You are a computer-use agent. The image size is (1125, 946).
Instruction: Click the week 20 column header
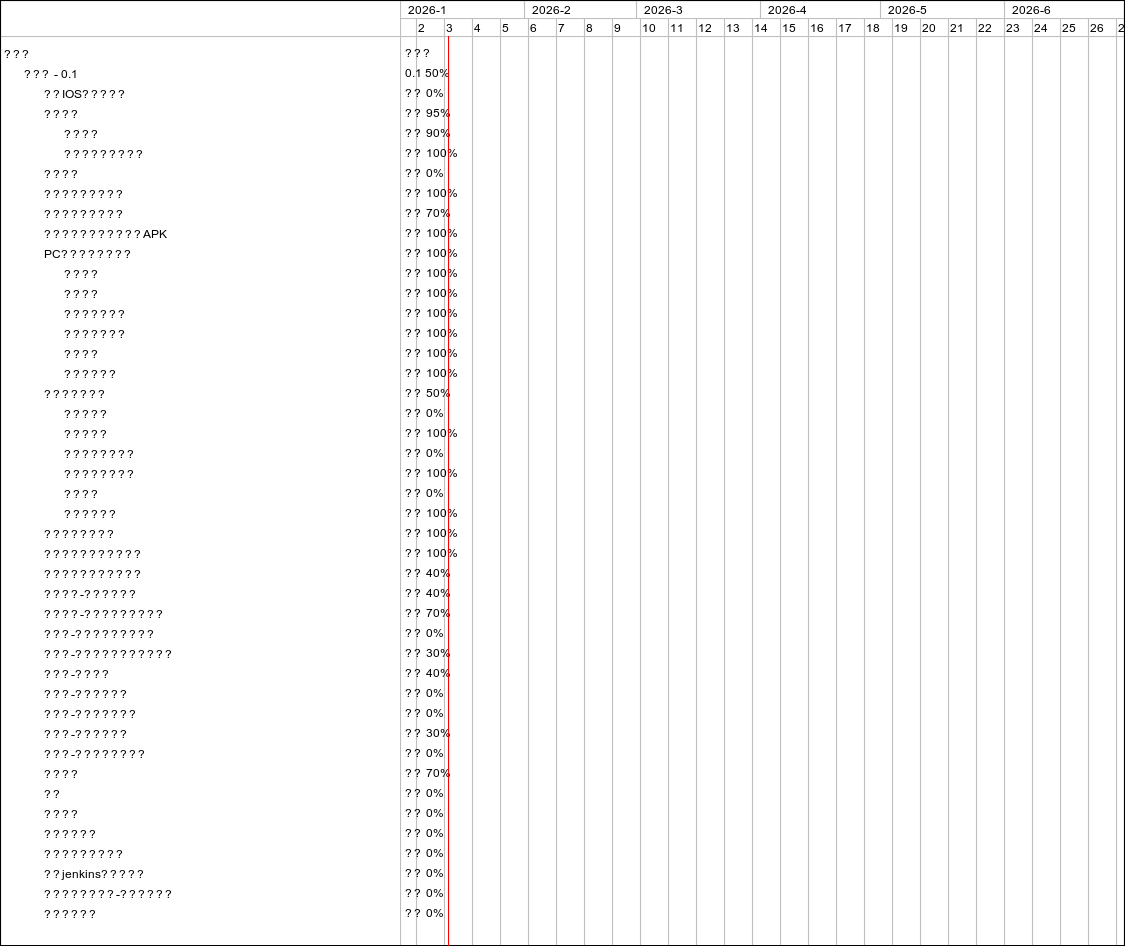(x=929, y=28)
